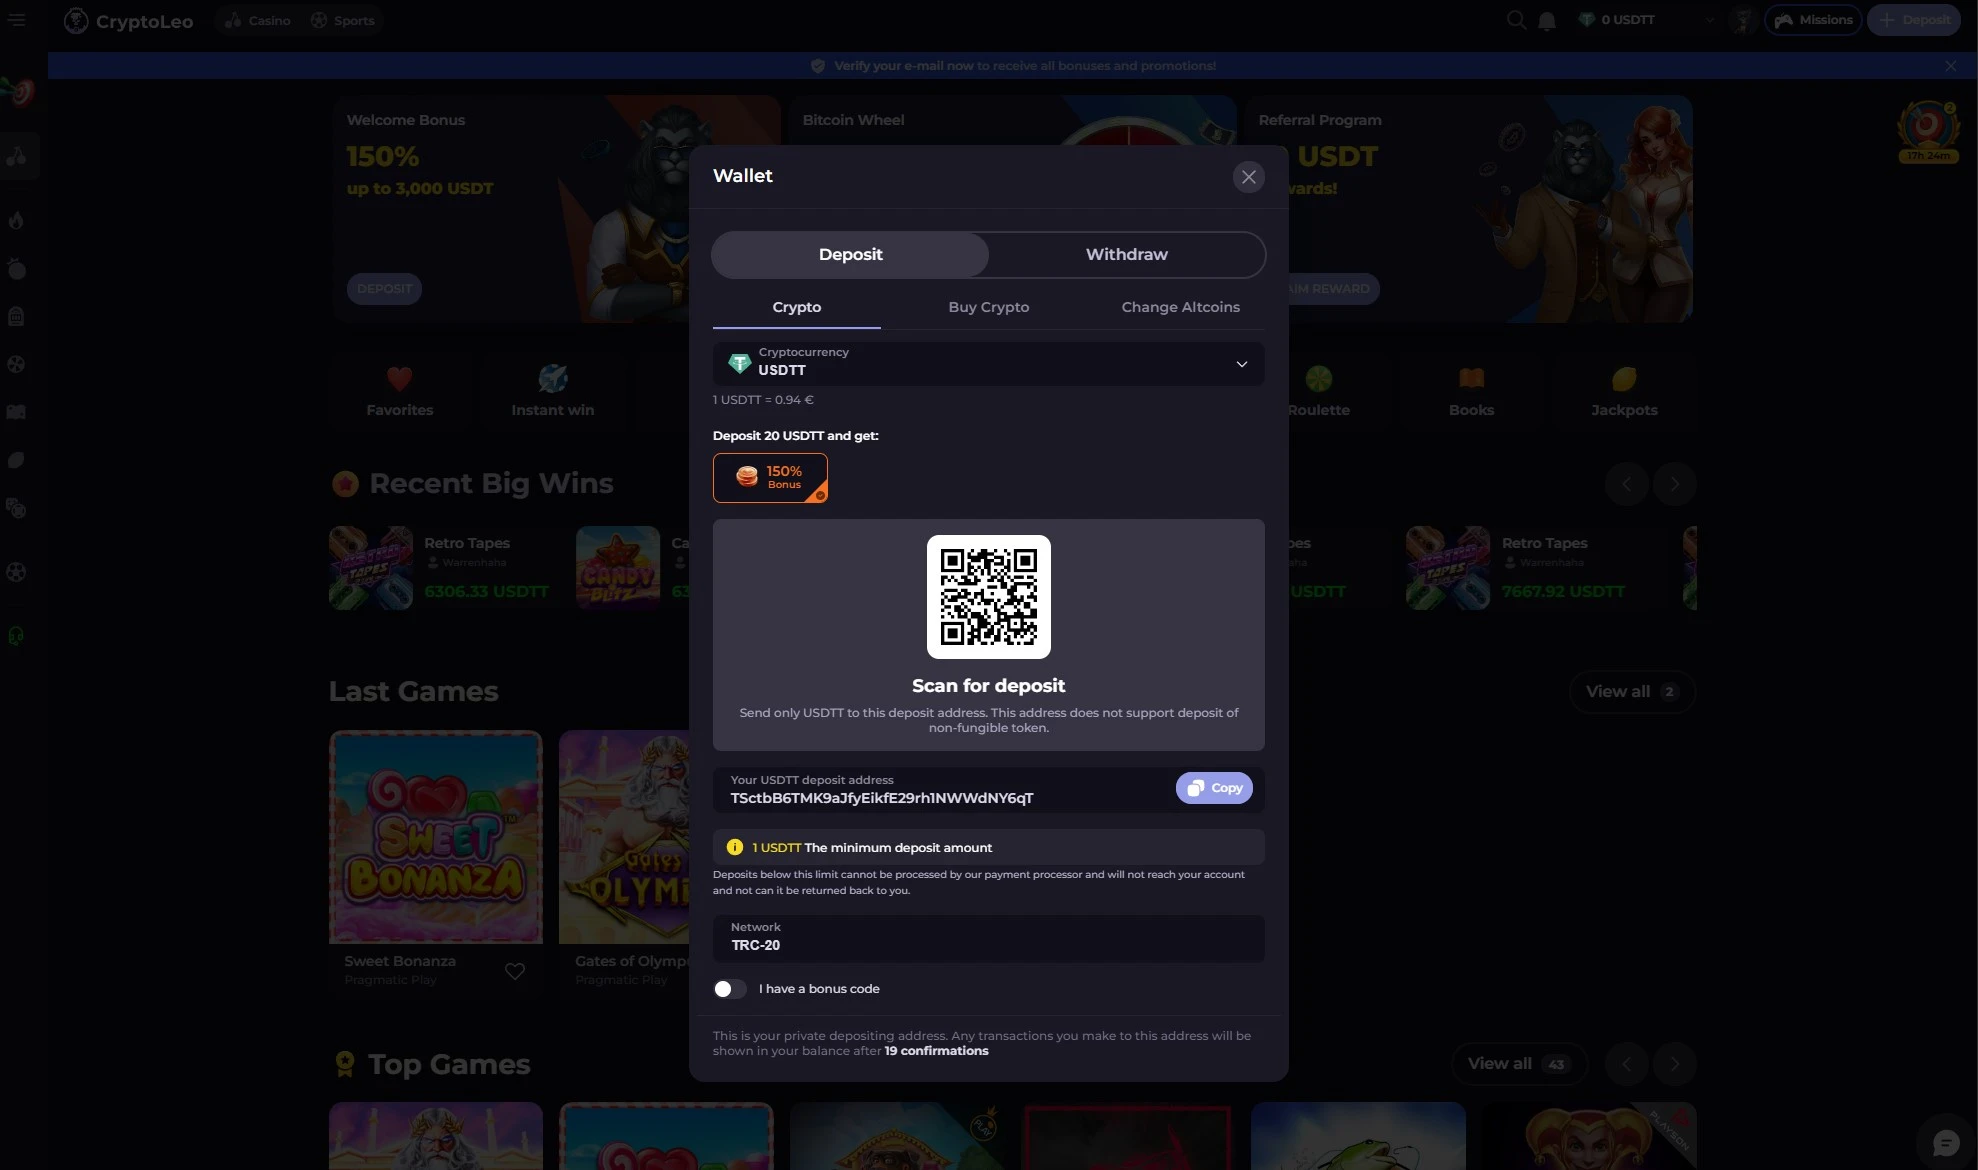Open the book sidebar icon
The width and height of the screenshot is (1978, 1170).
tap(16, 412)
